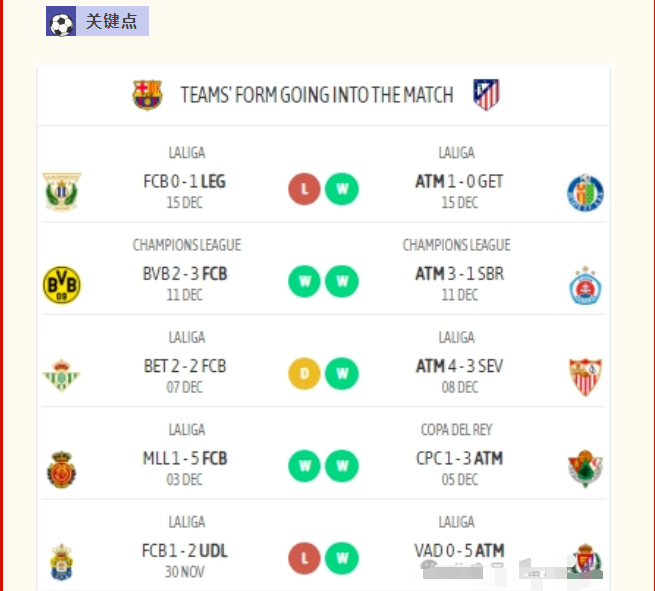Screen dimensions: 655x591
Task: Click the red L badge for FCB 0-1 LEG
Action: tap(305, 189)
